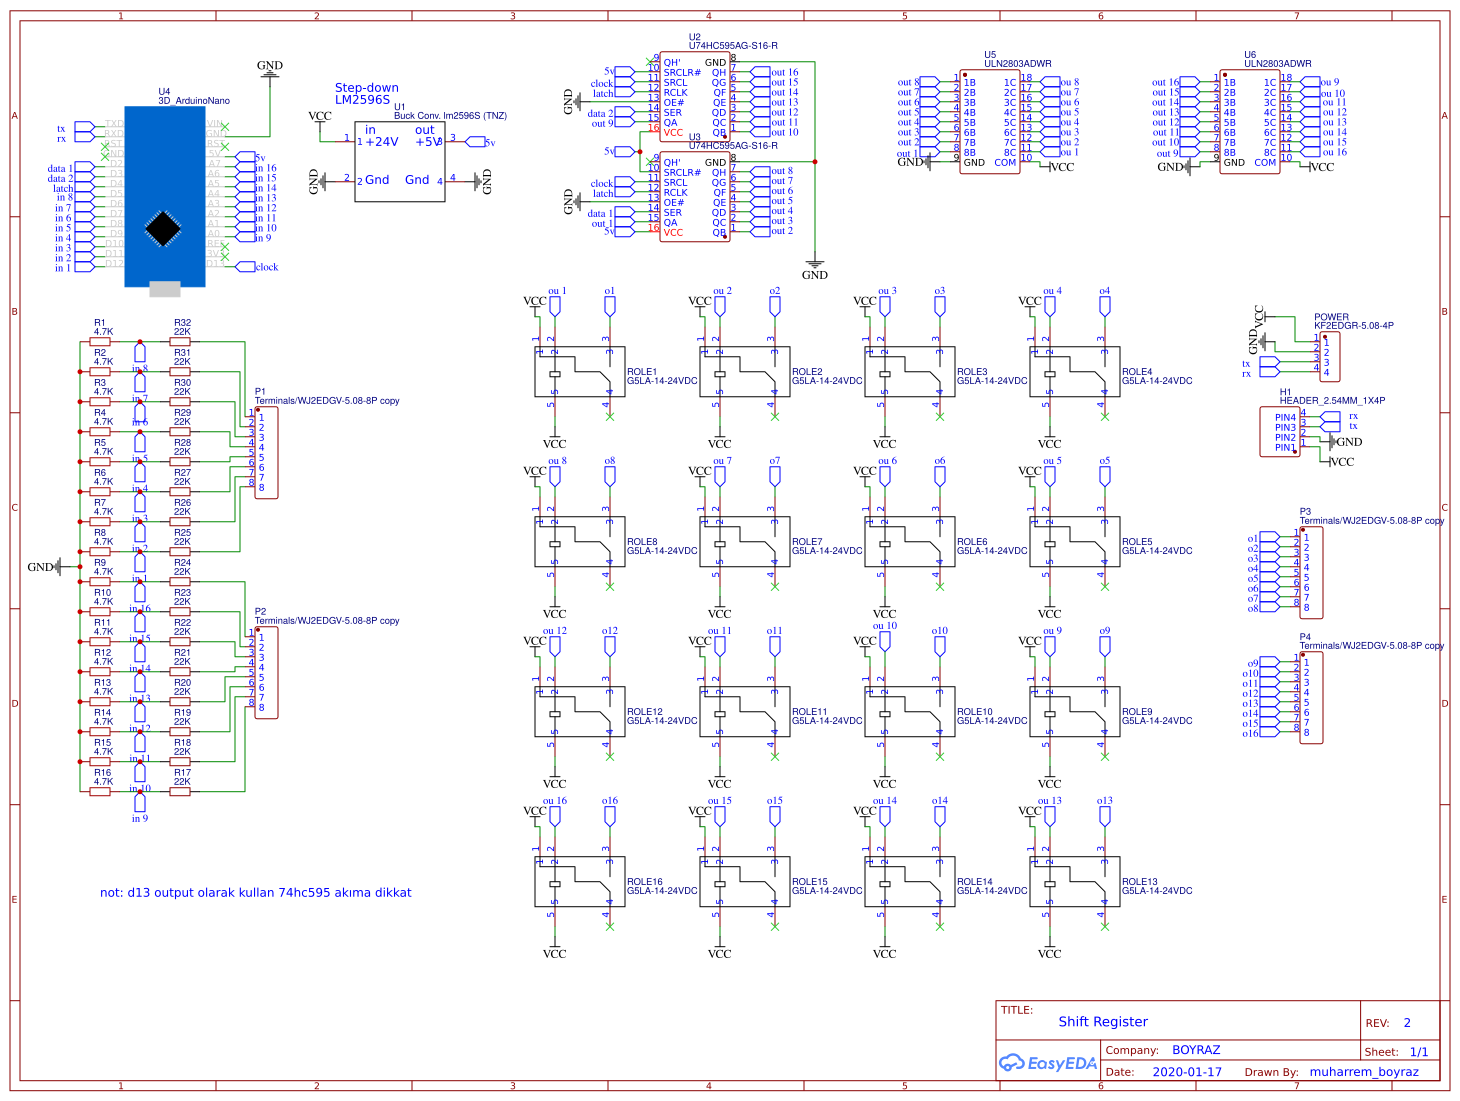The height and width of the screenshot is (1101, 1460).
Task: Select the ROLE16 relay symbol
Action: [579, 880]
